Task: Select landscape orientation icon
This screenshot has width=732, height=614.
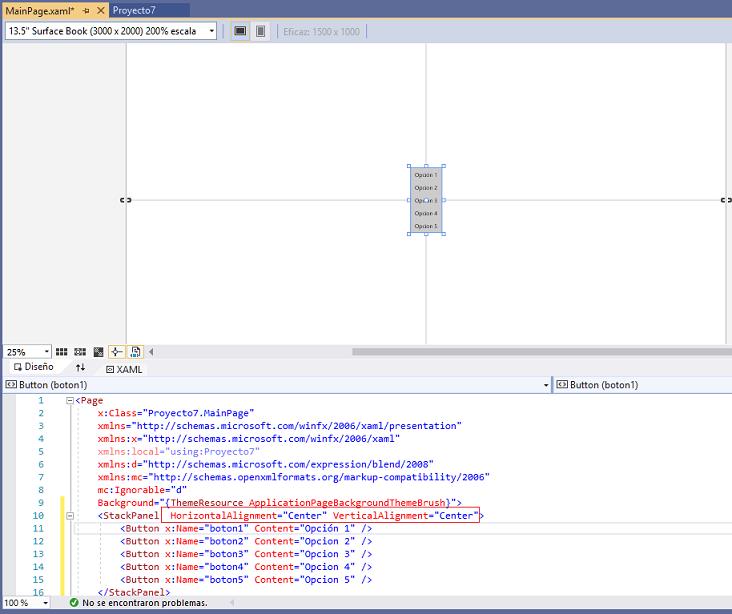Action: tap(240, 31)
